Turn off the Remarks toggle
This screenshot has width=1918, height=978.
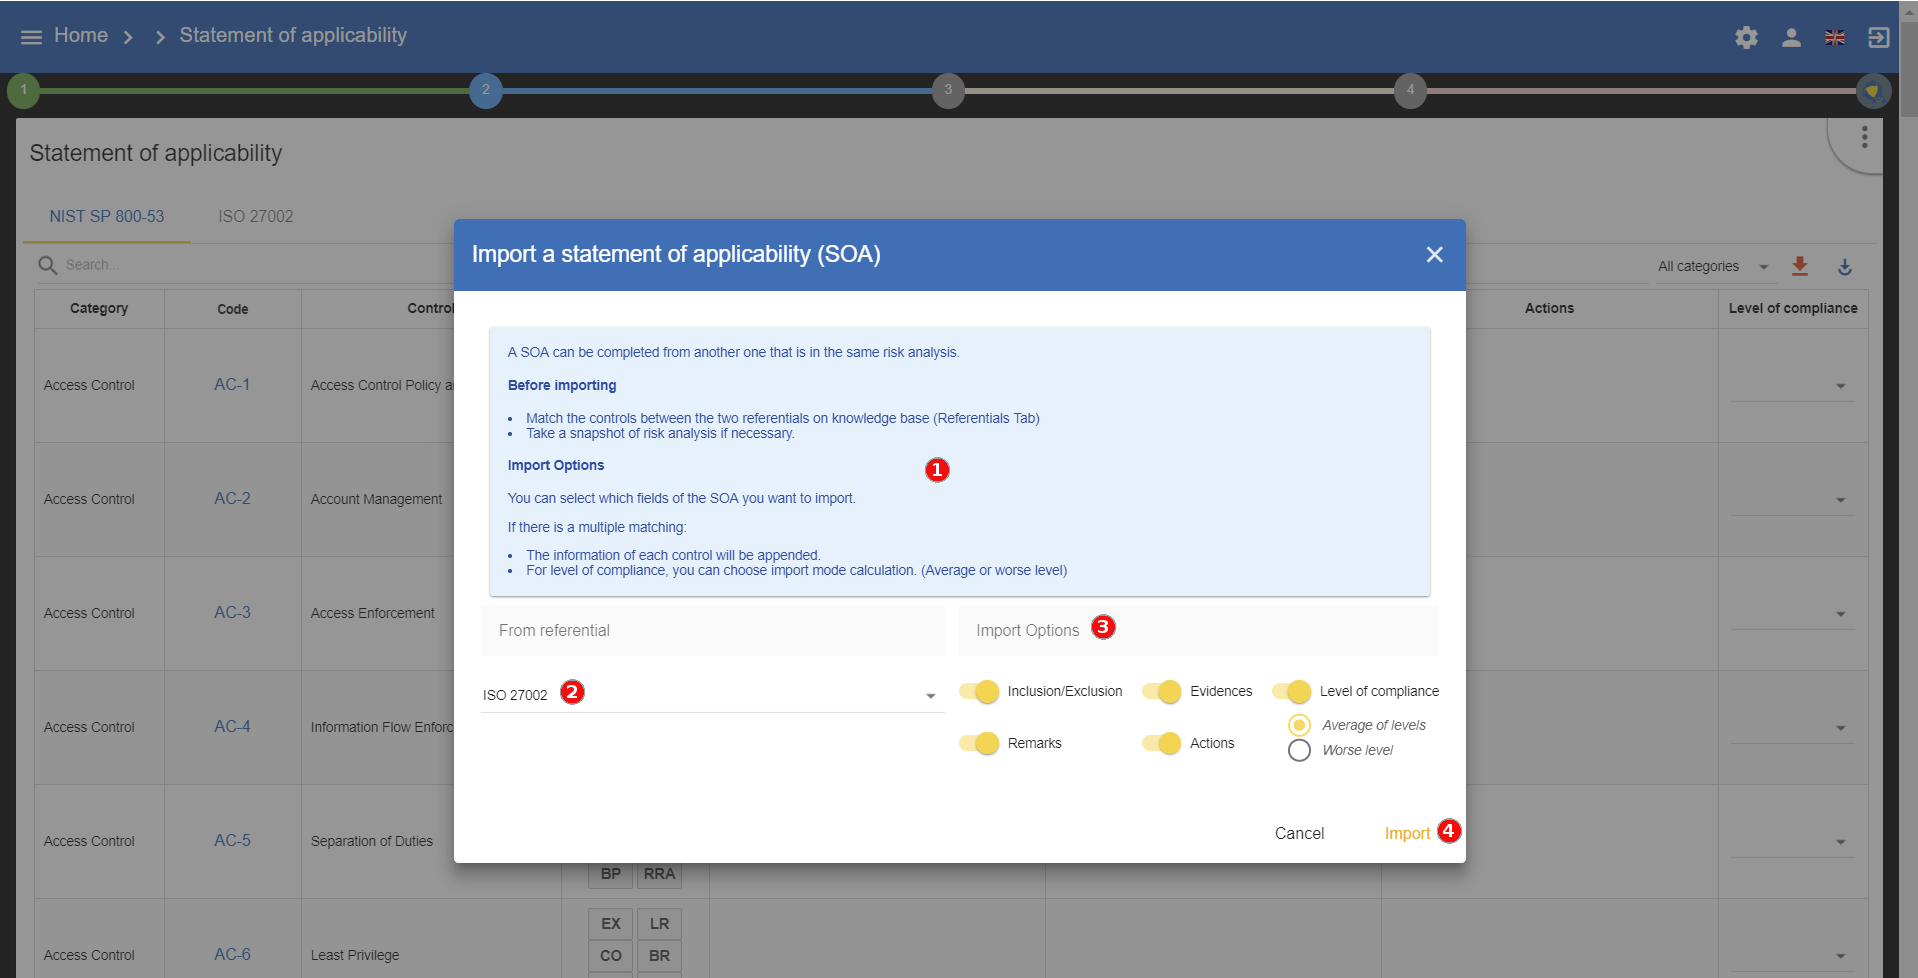979,743
